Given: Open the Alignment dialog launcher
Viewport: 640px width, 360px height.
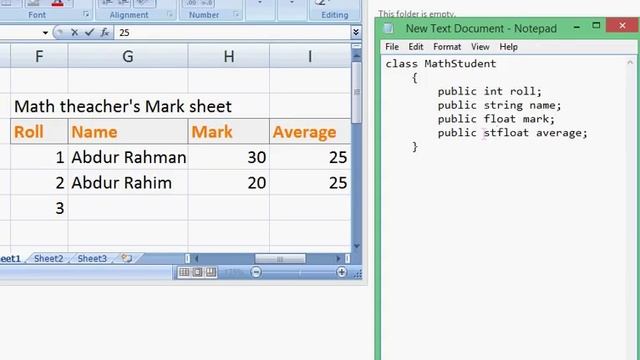Looking at the screenshot, I should point(170,14).
